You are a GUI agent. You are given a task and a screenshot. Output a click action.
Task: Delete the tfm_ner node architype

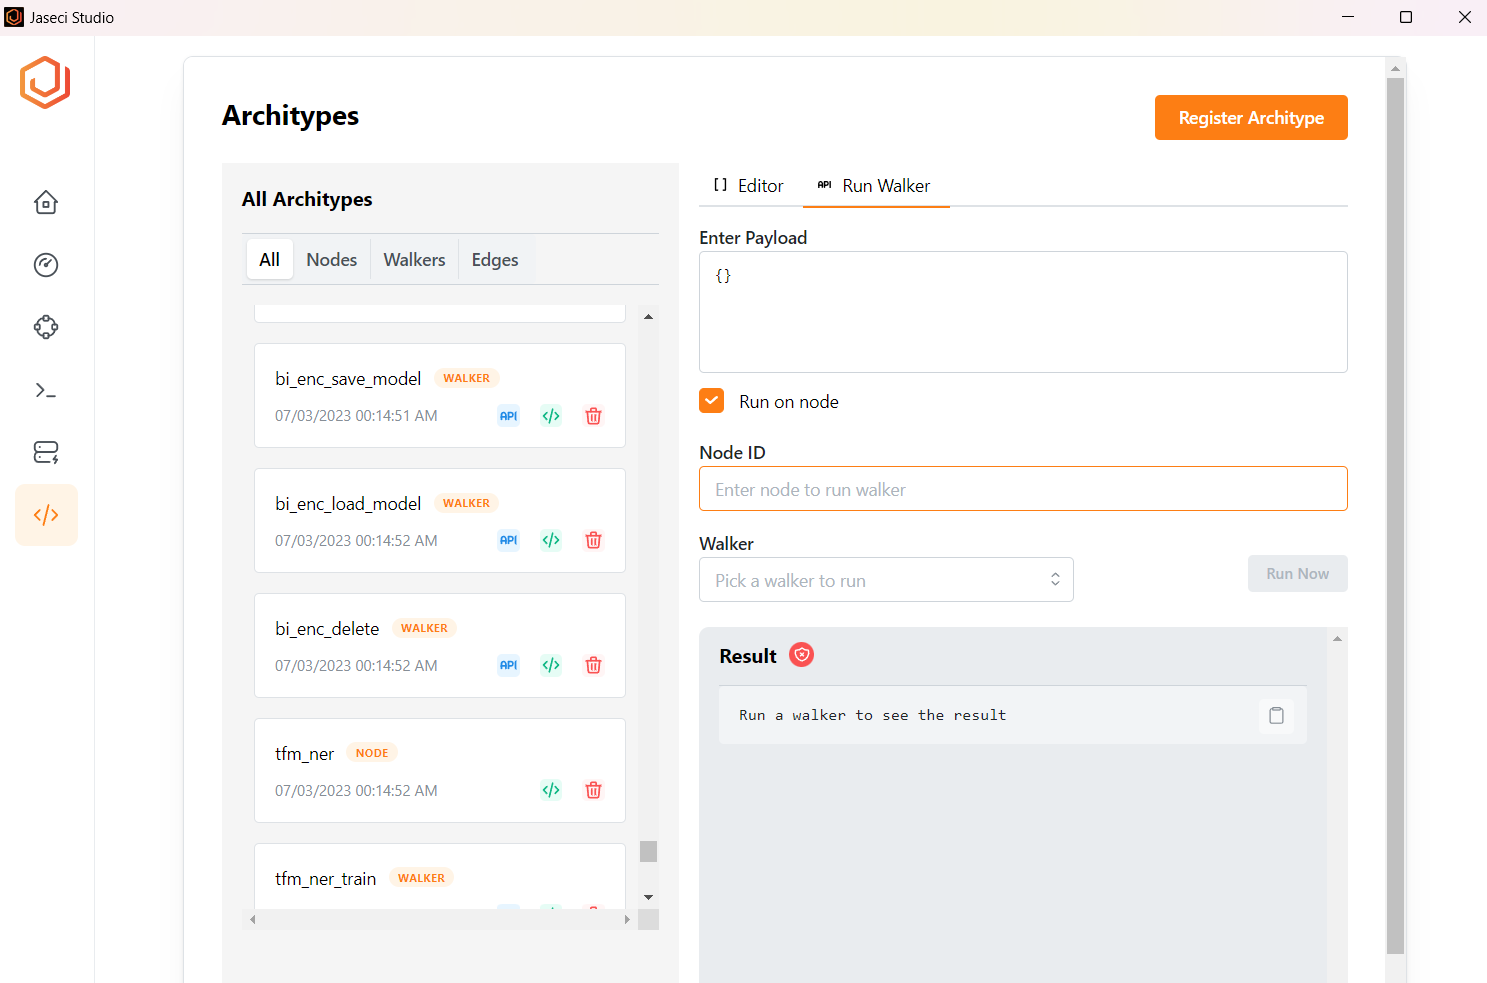tap(593, 791)
